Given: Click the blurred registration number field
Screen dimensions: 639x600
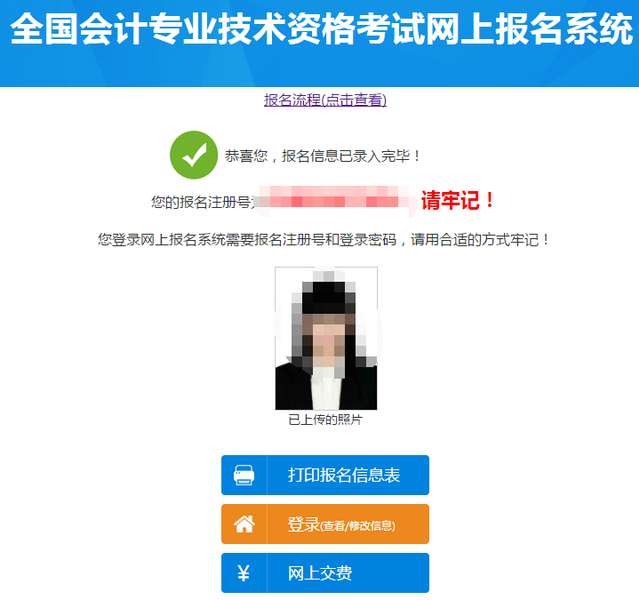Looking at the screenshot, I should [x=334, y=201].
